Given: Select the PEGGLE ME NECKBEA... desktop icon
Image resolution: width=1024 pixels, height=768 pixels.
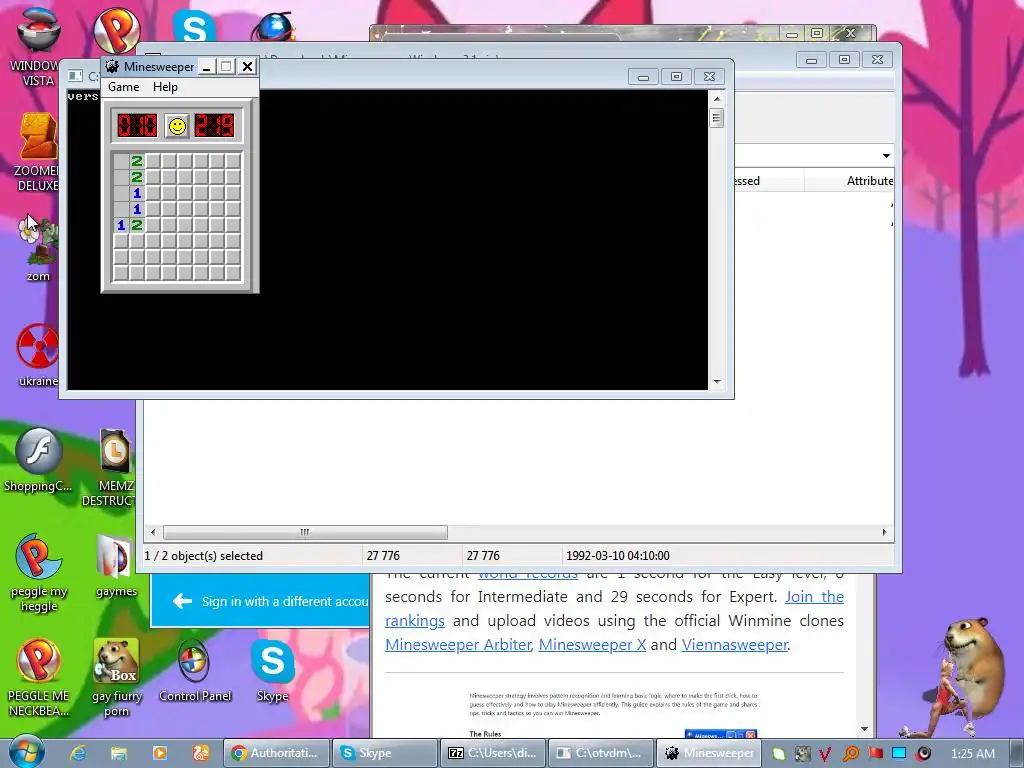Looking at the screenshot, I should click(x=39, y=677).
